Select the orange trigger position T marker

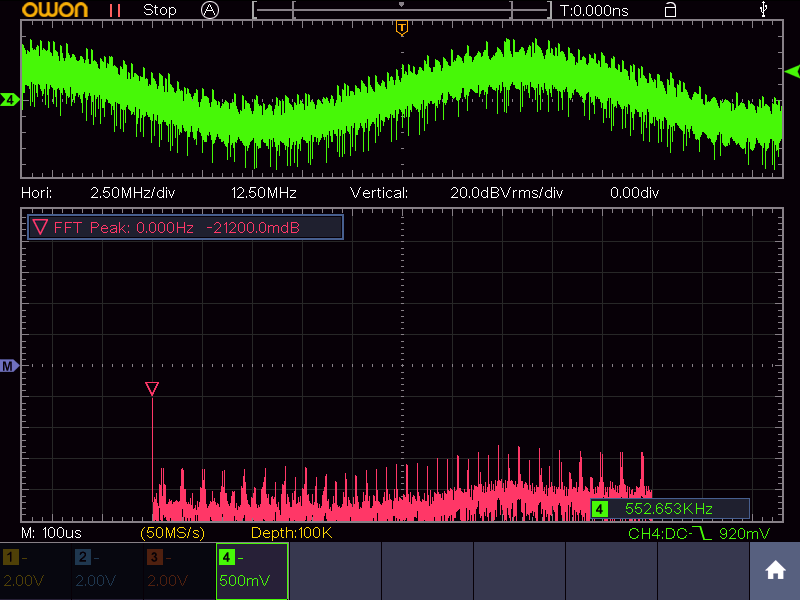coord(401,28)
